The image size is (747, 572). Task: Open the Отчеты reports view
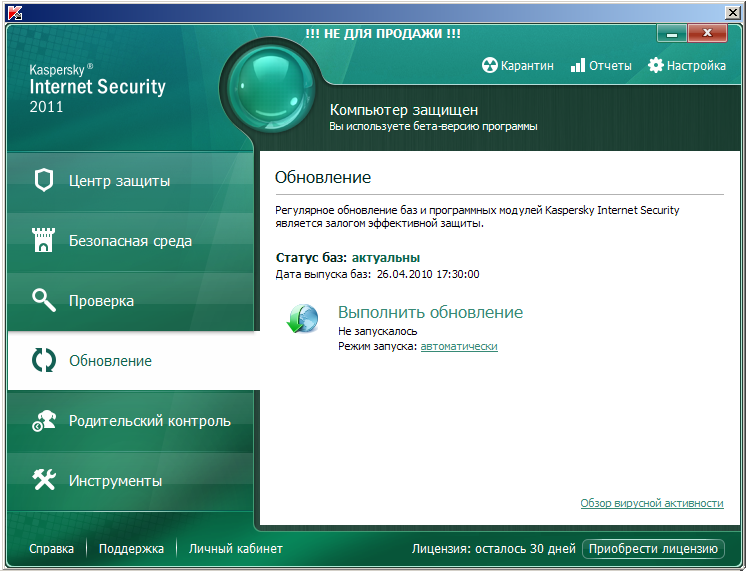[x=601, y=65]
